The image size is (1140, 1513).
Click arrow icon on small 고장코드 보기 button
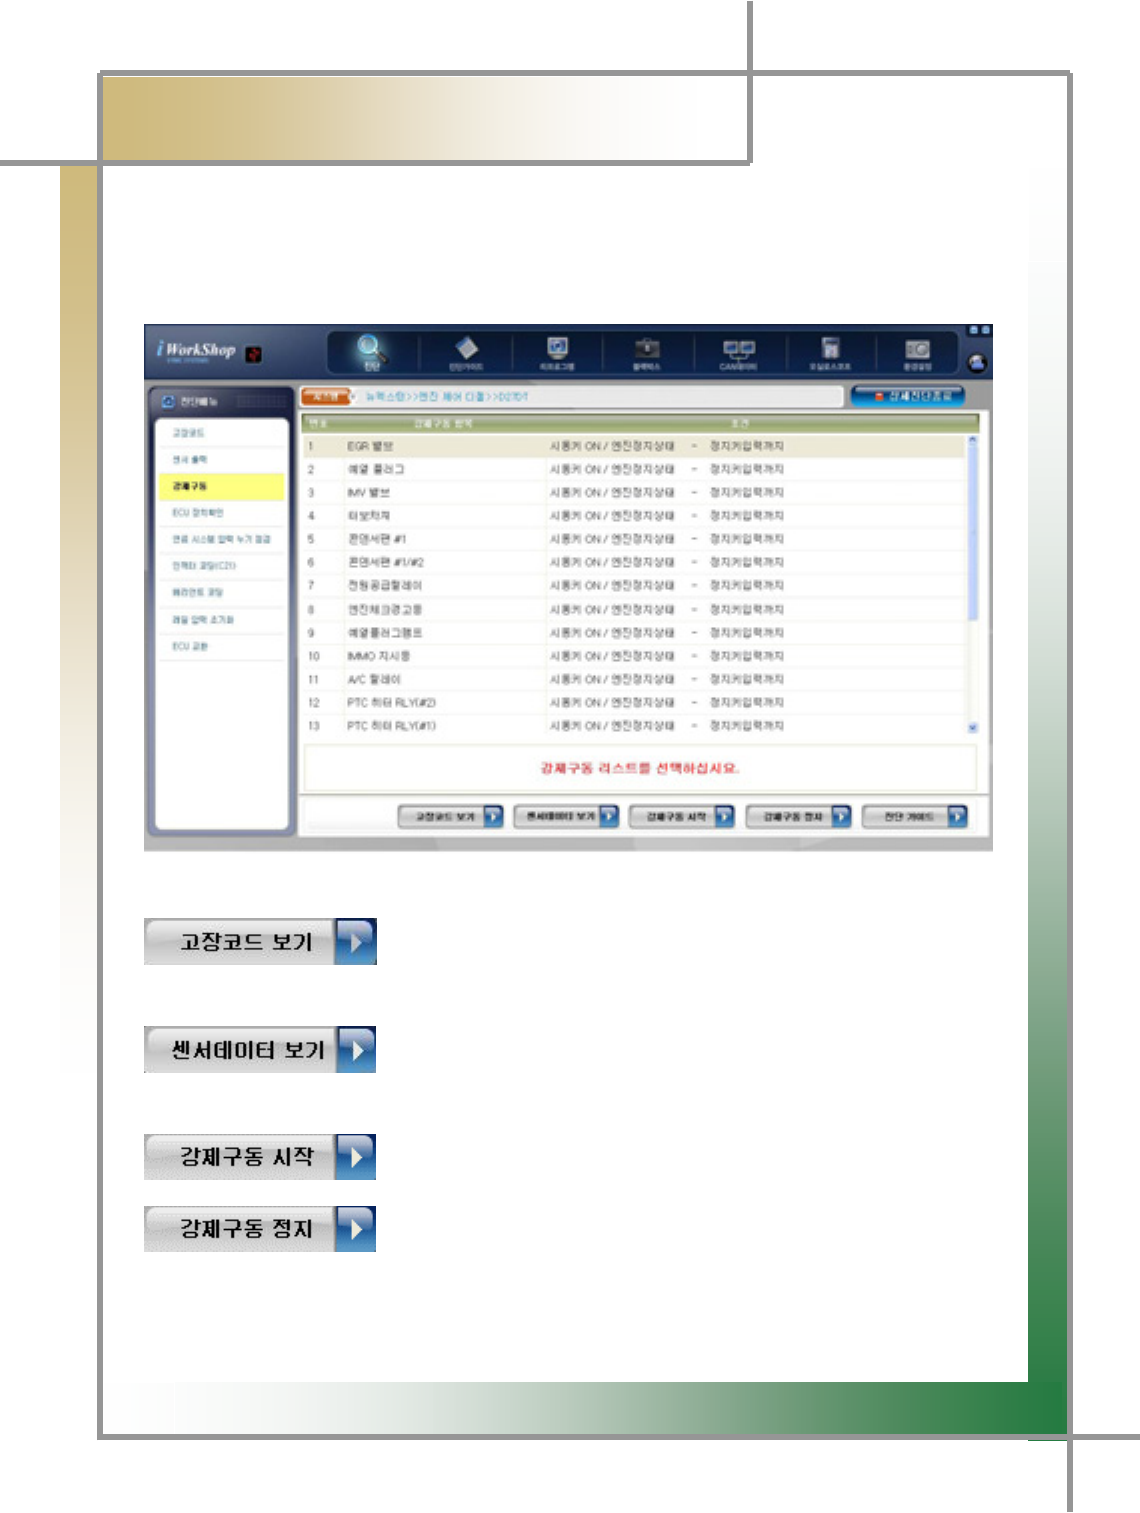pyautogui.click(x=493, y=816)
